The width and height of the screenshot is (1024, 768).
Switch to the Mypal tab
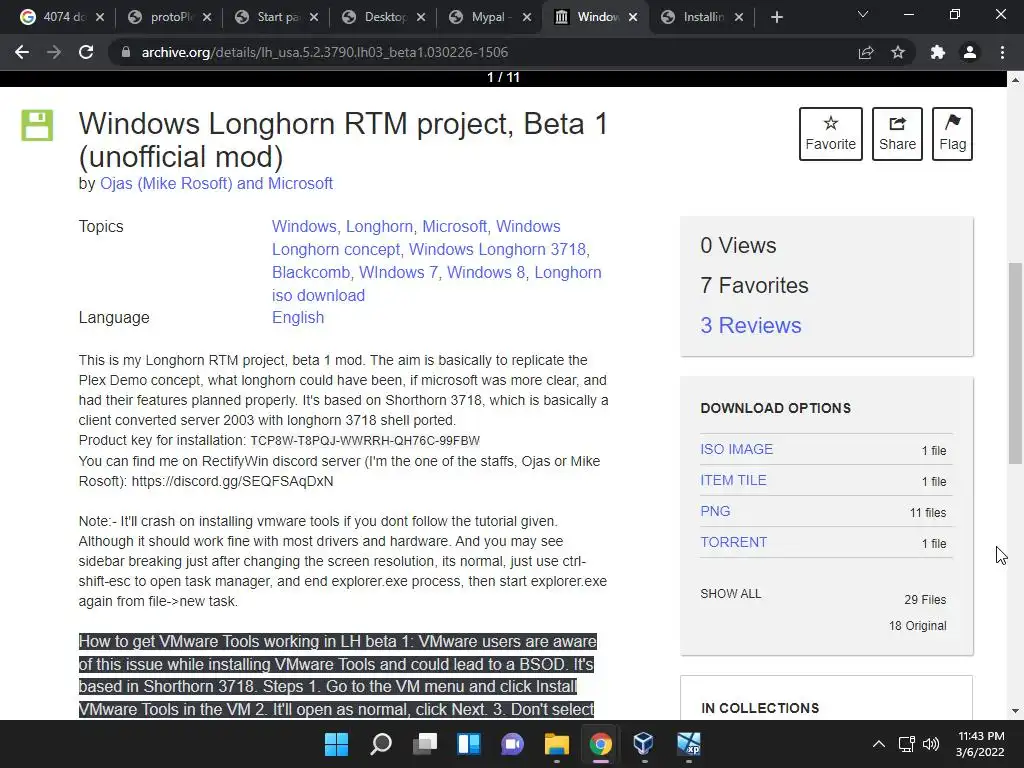point(483,17)
